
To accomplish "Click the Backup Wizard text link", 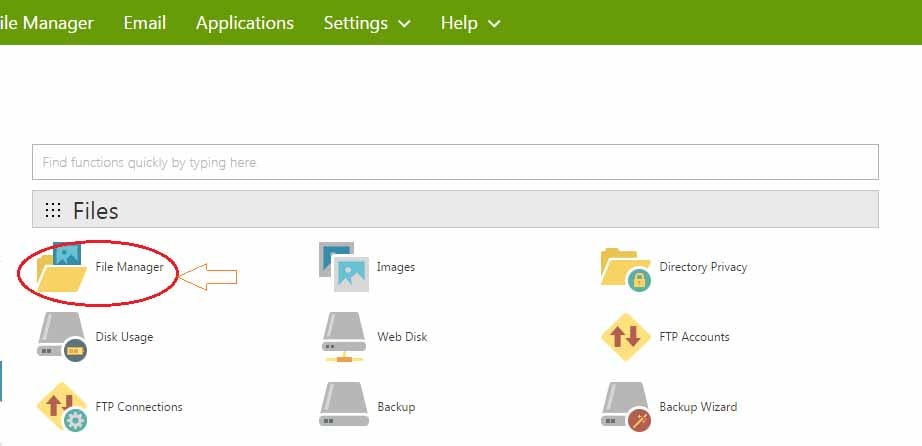I will pos(698,407).
